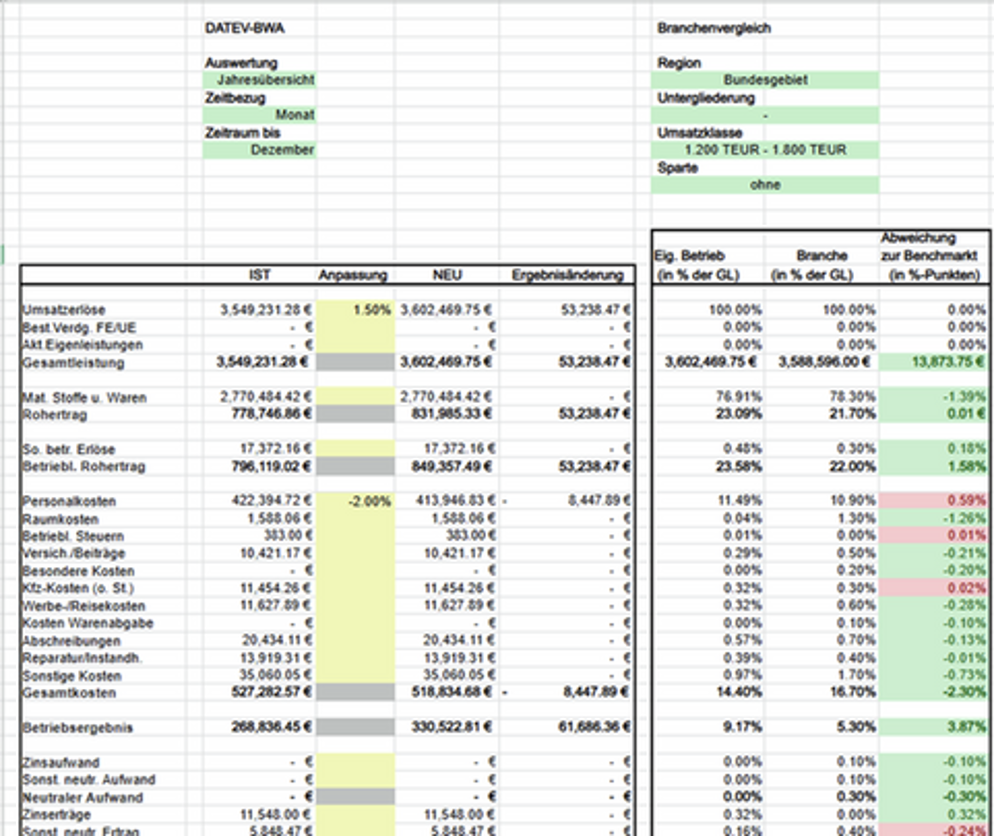Select the DATEV-BWA heading cell
Image resolution: width=994 pixels, height=836 pixels.
pos(244,28)
